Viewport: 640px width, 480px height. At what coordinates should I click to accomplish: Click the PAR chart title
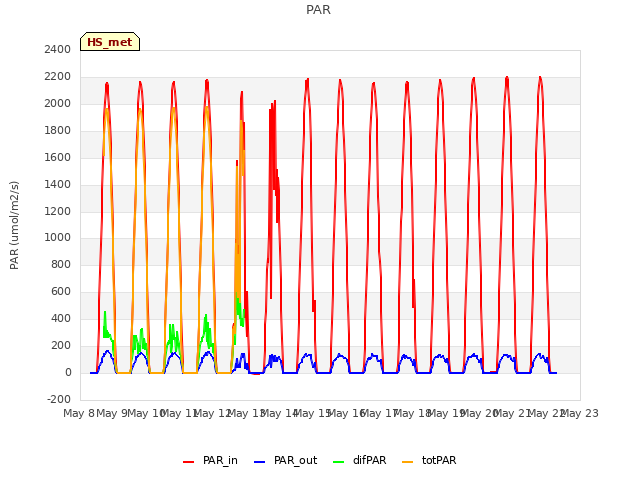318,10
